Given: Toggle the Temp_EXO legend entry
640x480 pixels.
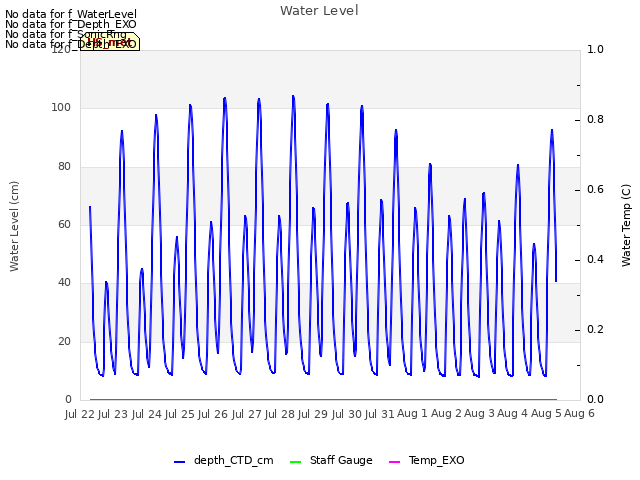Looking at the screenshot, I should (427, 460).
